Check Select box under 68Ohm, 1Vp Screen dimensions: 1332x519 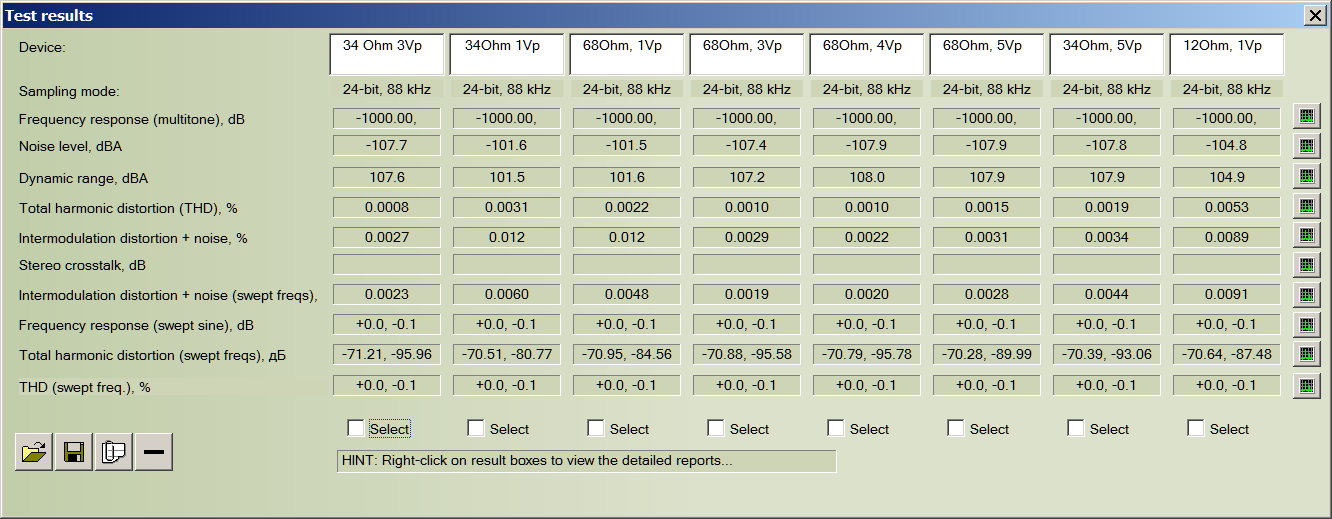point(596,428)
